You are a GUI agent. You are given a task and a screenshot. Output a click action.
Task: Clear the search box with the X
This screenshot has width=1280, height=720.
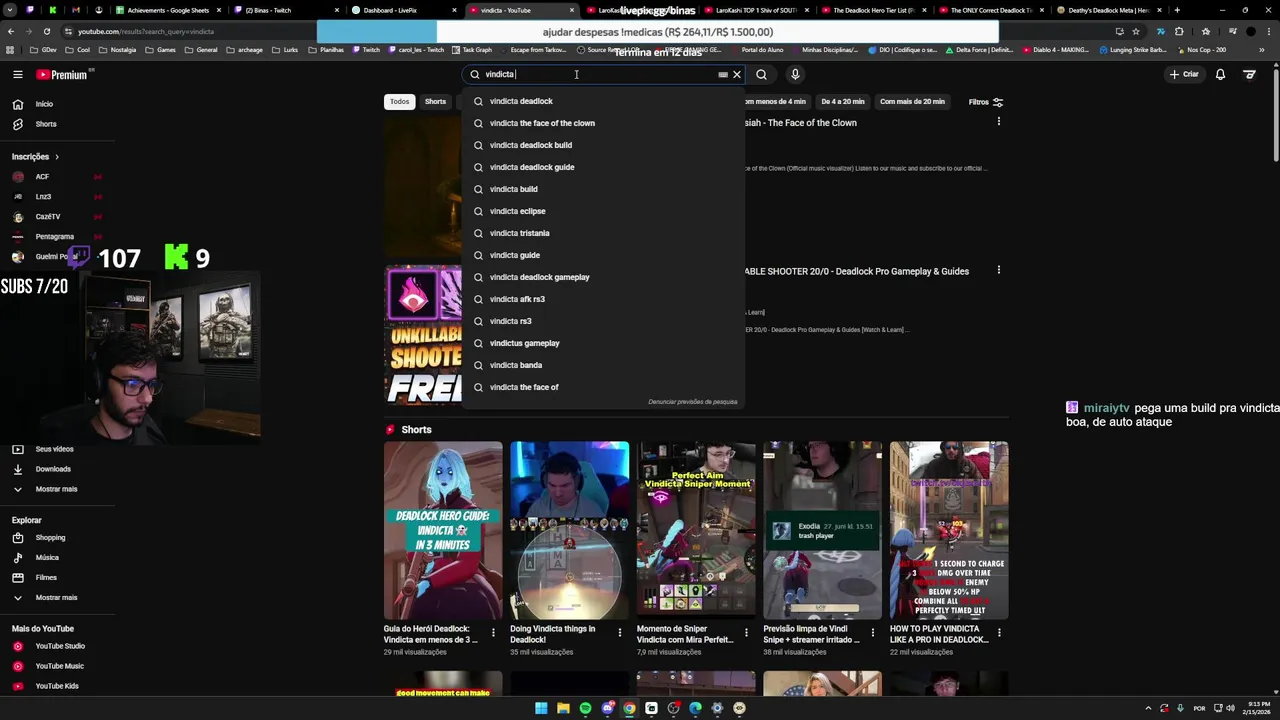737,74
